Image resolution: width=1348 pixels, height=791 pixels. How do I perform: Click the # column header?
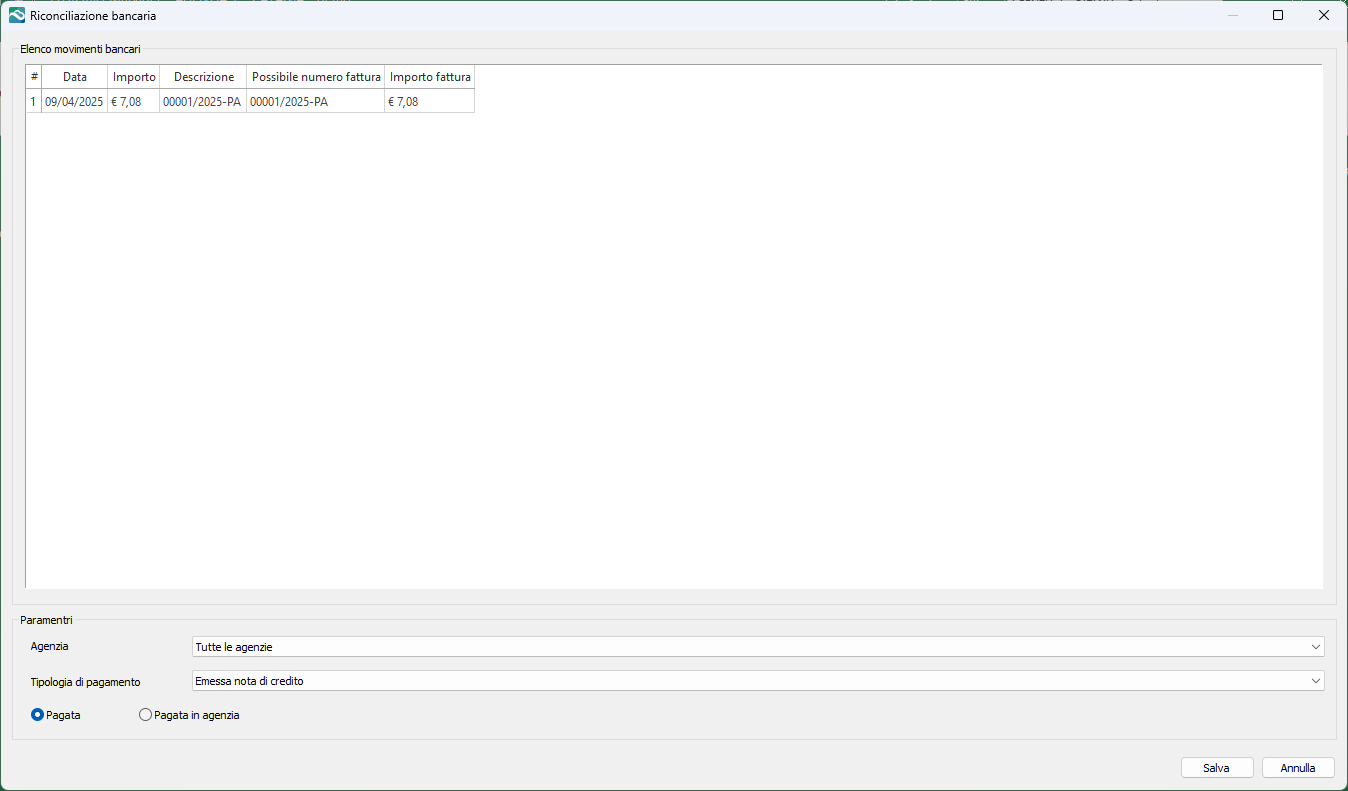[34, 77]
